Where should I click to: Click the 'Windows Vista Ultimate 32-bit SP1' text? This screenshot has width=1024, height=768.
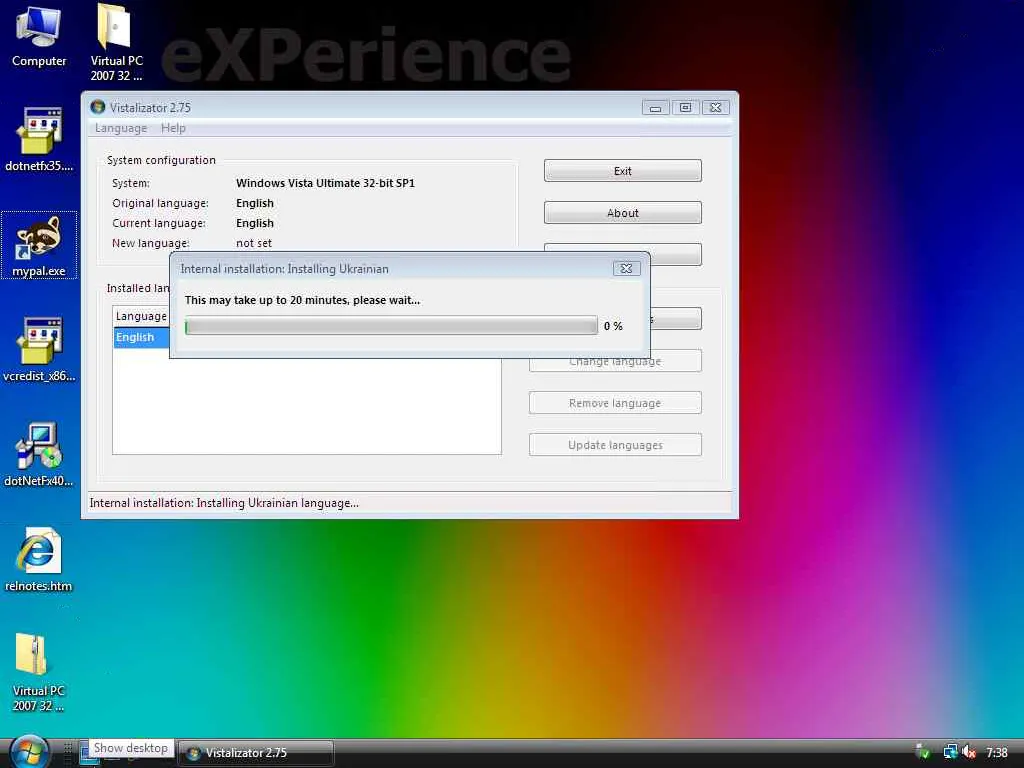[325, 183]
